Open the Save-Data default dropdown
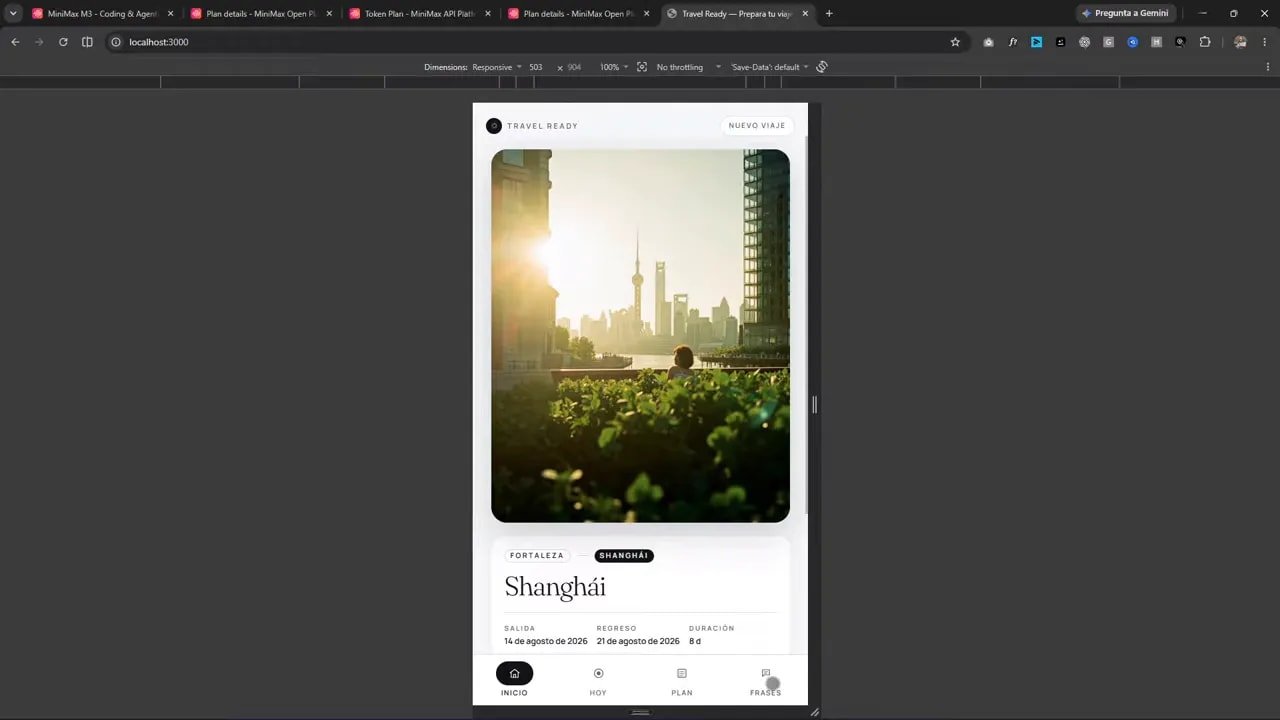 [769, 67]
